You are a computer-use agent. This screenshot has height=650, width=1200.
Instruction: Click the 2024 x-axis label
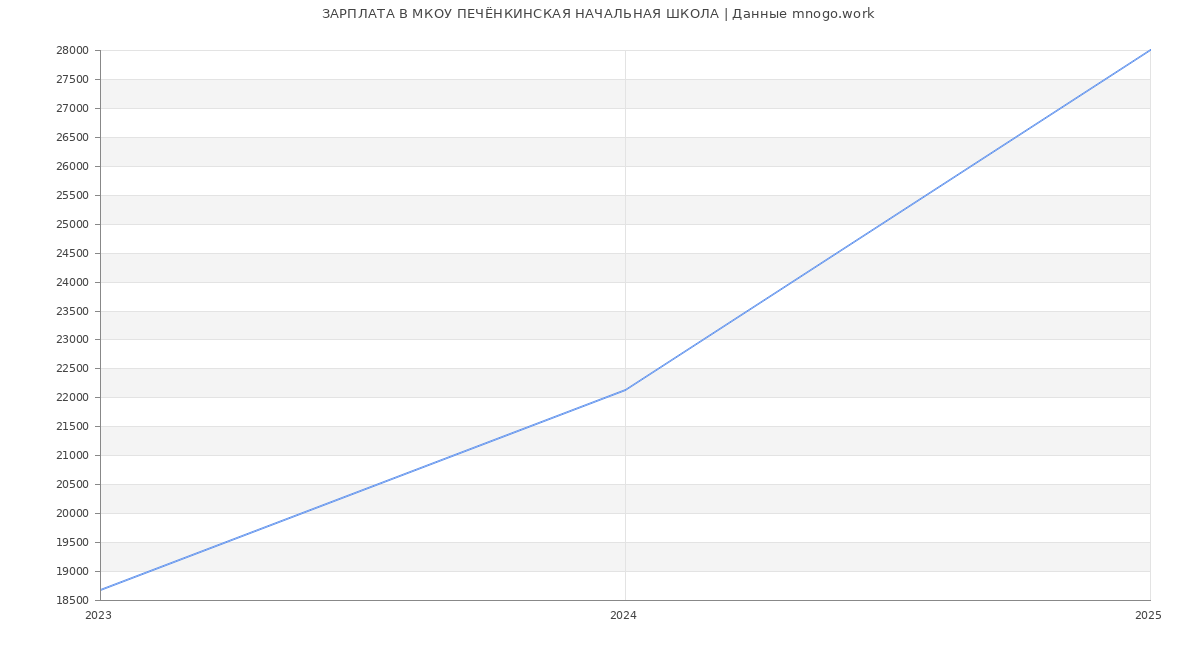[623, 616]
